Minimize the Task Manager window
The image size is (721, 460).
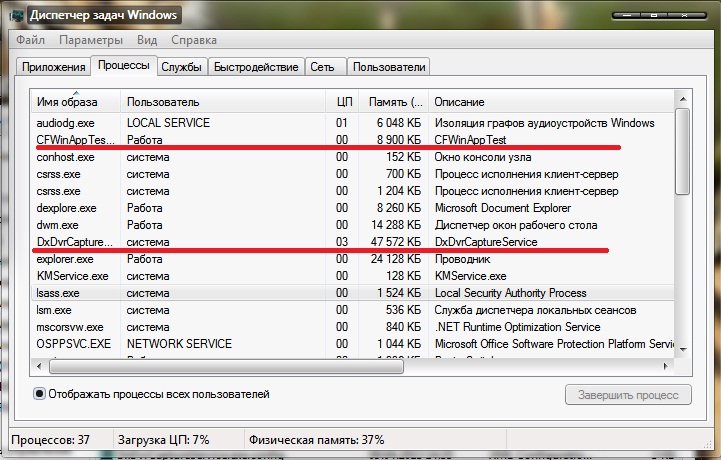pos(626,16)
